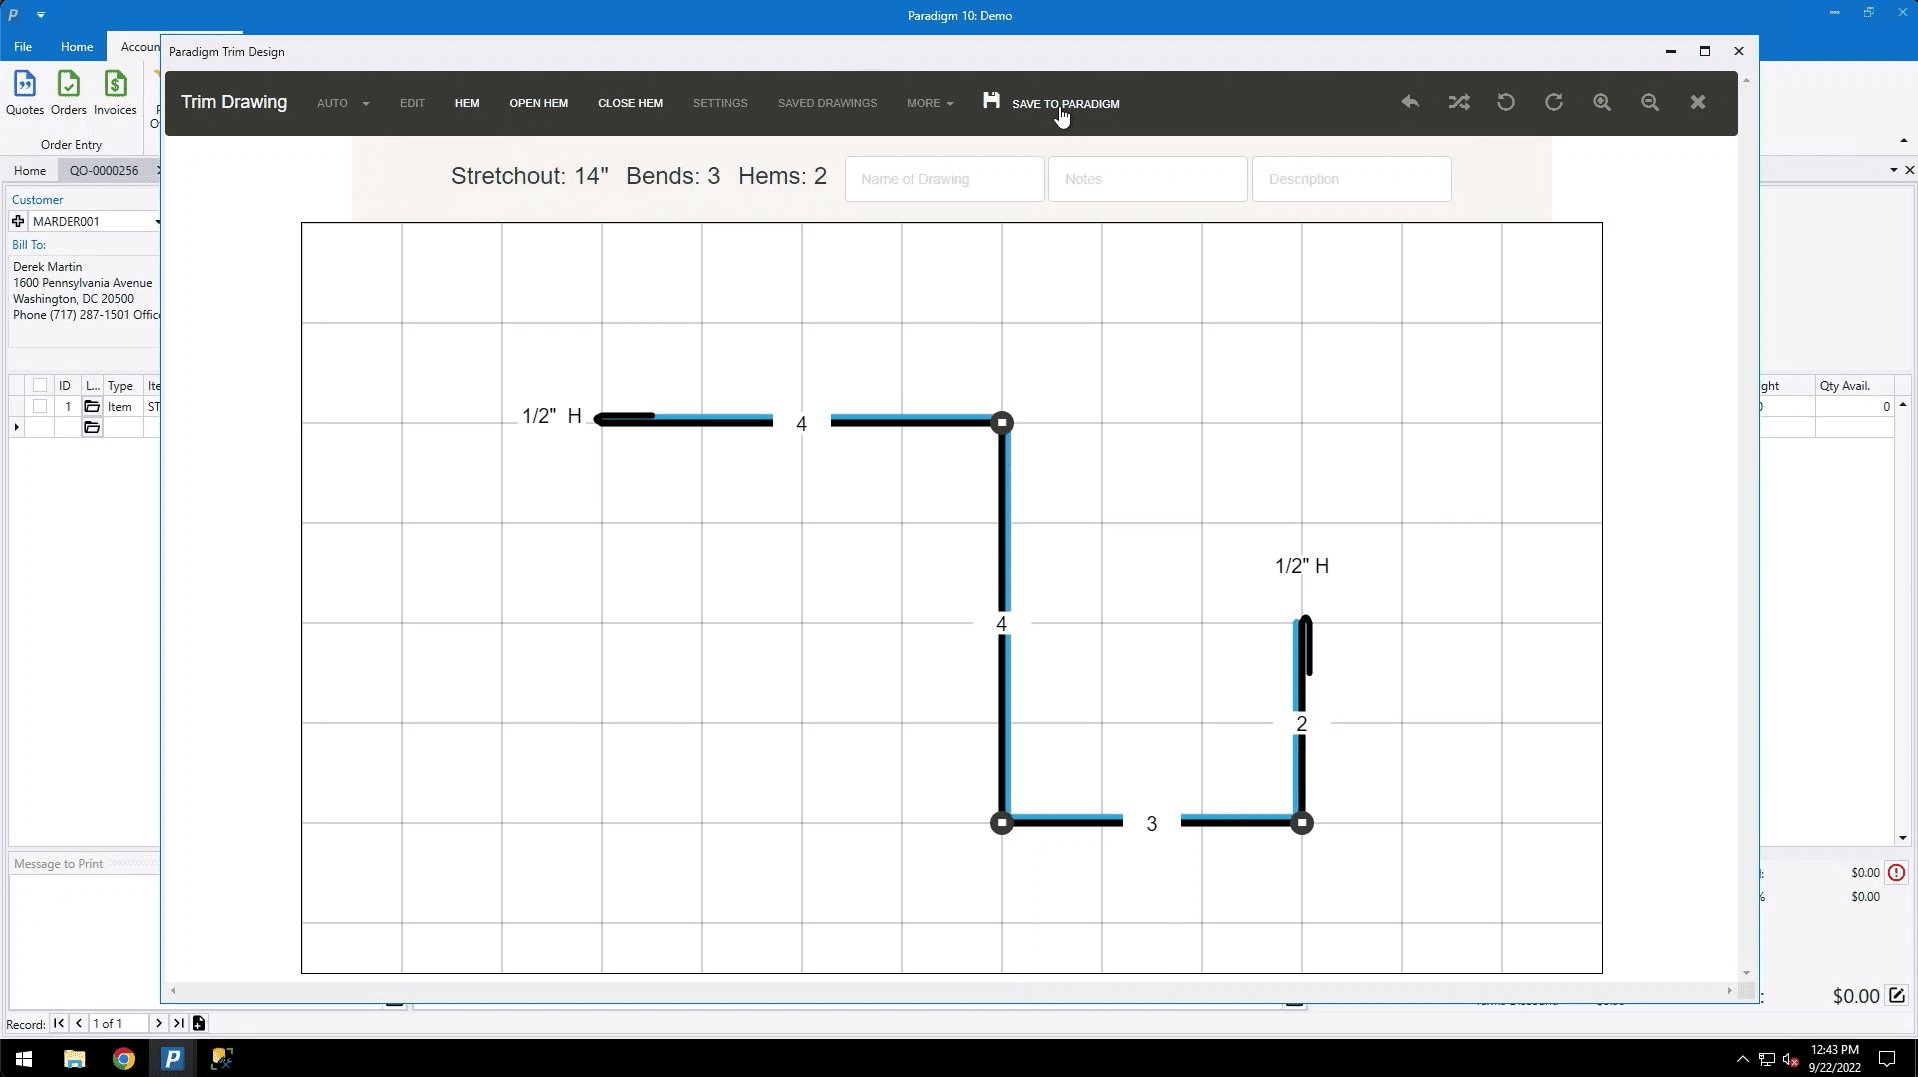This screenshot has width=1918, height=1077.
Task: Zoom in on the trim drawing
Action: (1601, 102)
